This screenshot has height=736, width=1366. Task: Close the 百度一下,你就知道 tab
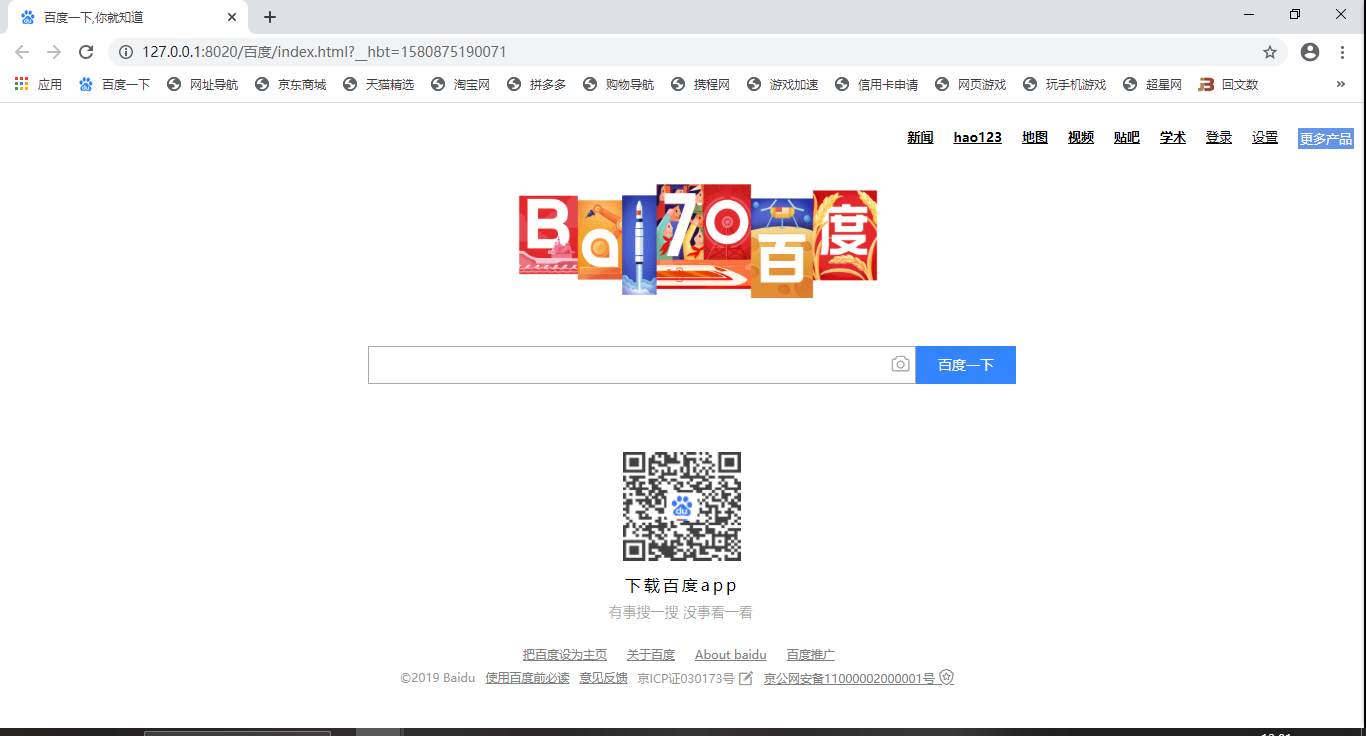232,17
